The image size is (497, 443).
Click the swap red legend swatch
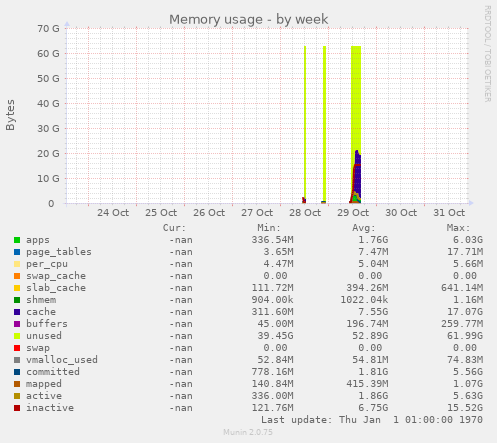pyautogui.click(x=17, y=348)
